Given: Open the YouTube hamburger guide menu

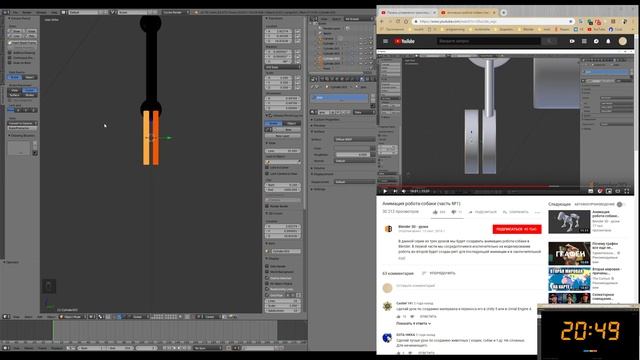Looking at the screenshot, I should pyautogui.click(x=385, y=41).
